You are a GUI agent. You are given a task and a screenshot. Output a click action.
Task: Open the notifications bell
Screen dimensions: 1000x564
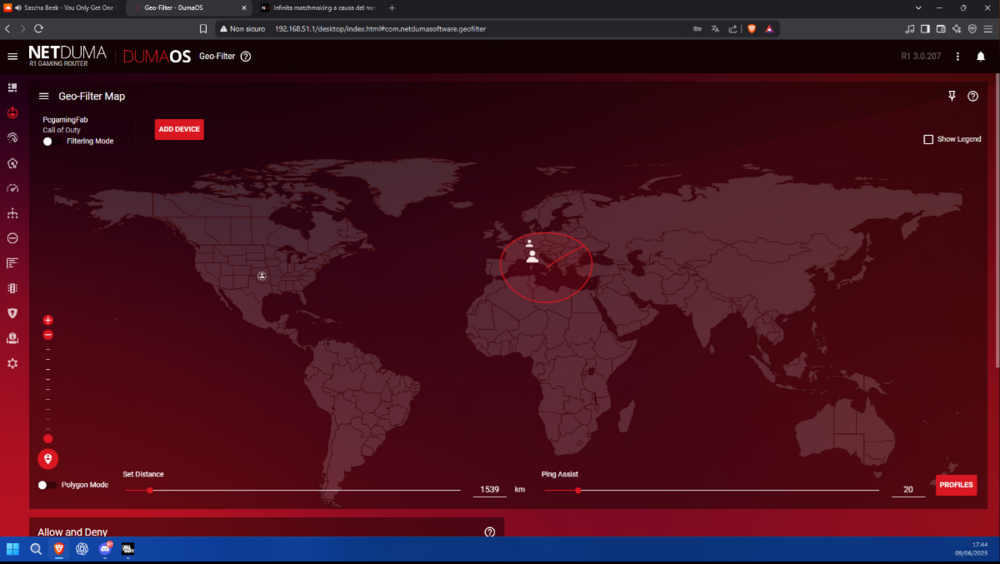point(981,56)
